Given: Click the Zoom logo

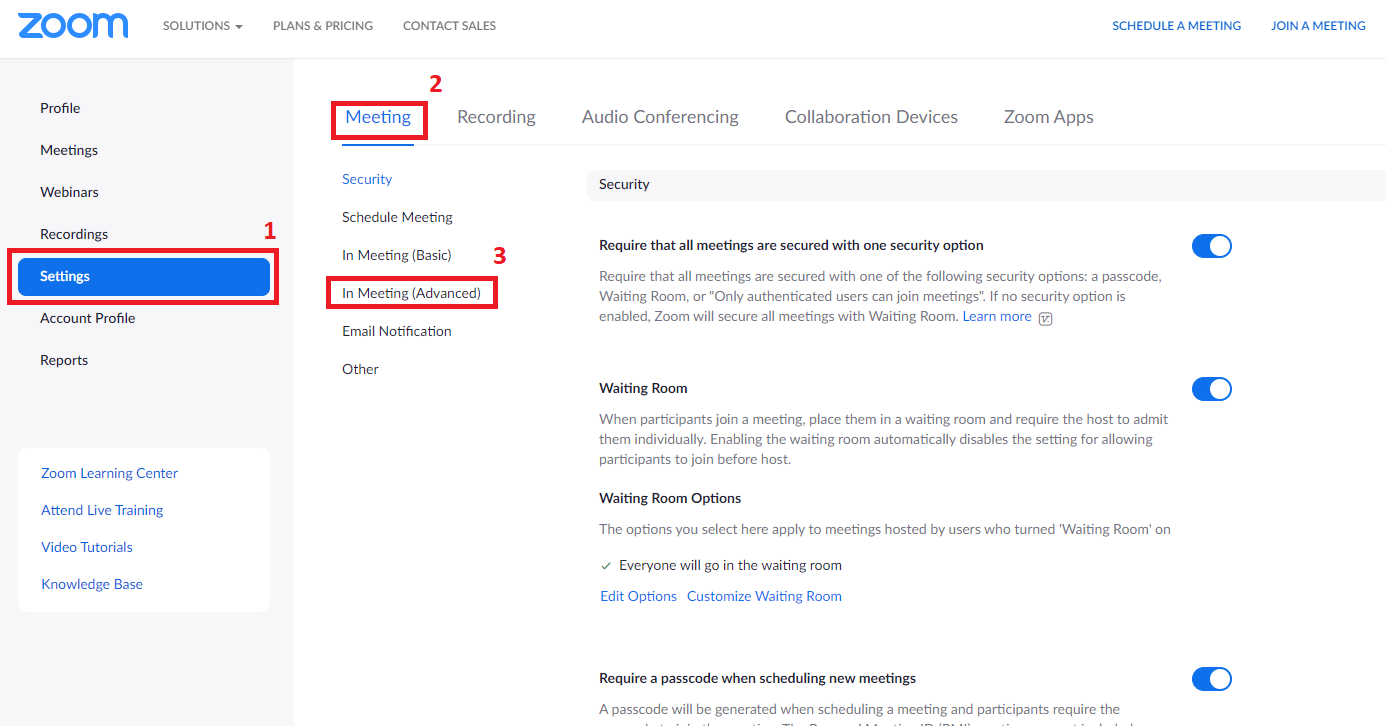Looking at the screenshot, I should tap(73, 26).
